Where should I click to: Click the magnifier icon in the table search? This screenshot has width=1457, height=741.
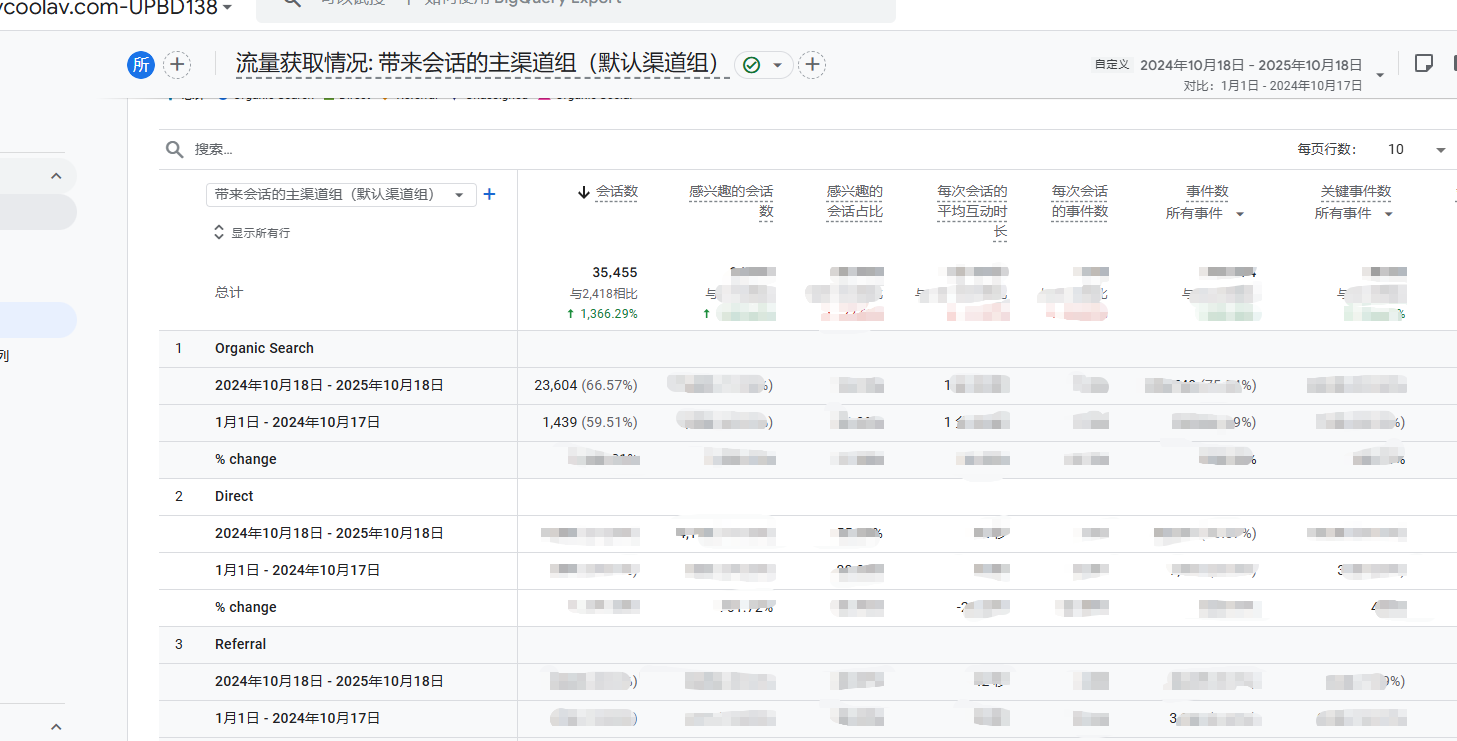pyautogui.click(x=175, y=149)
